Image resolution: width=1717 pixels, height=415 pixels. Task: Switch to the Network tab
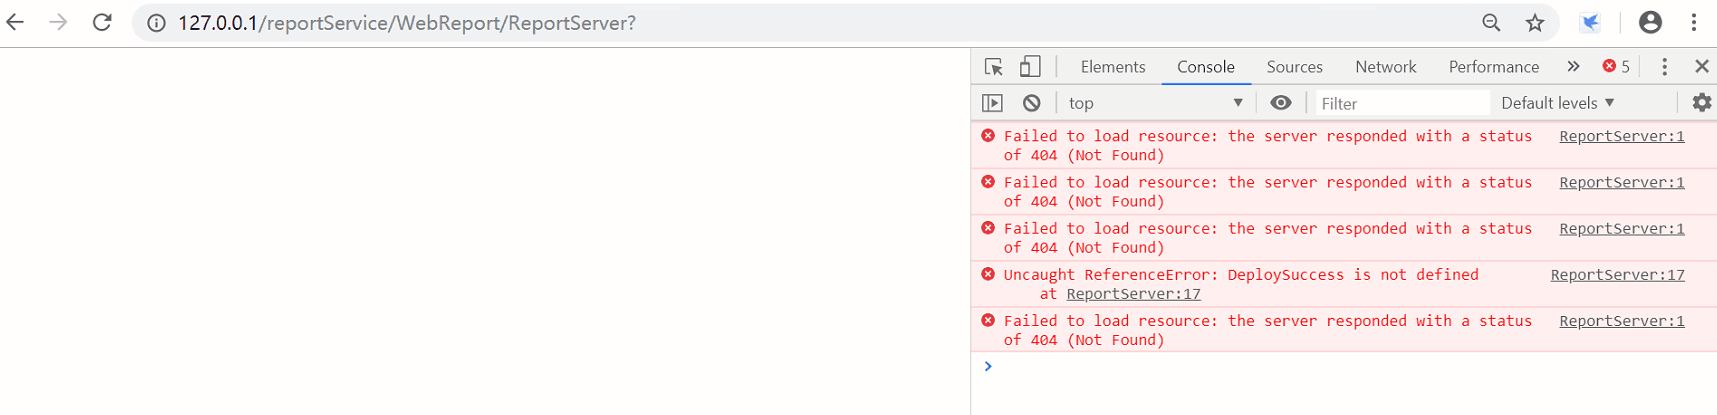1385,67
